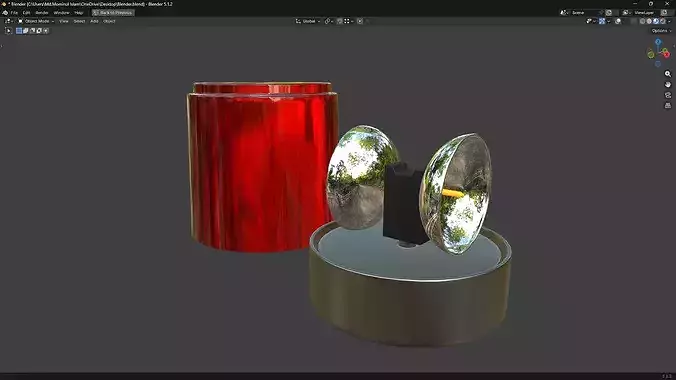The image size is (676, 380).
Task: Open the viewport Select menu
Action: click(x=79, y=21)
